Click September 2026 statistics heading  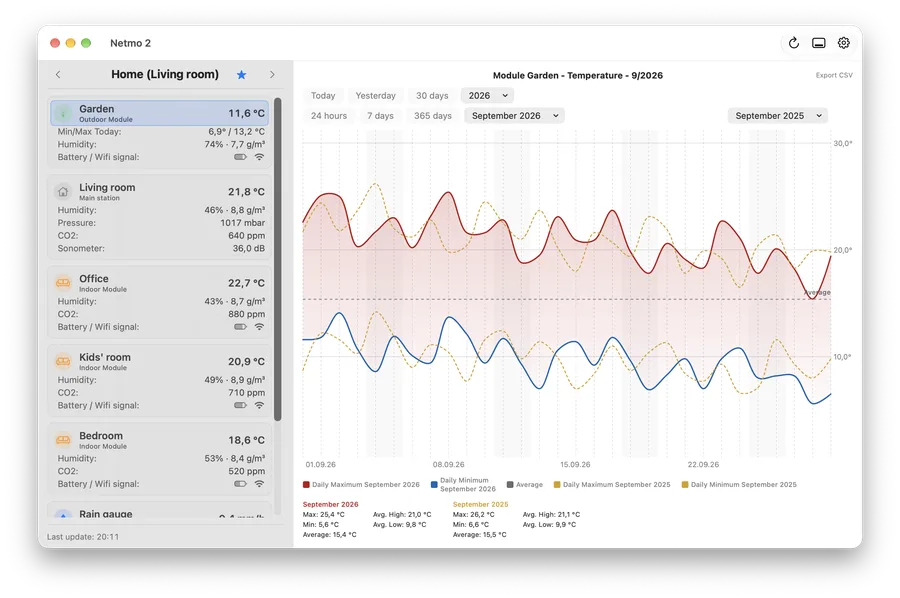pyautogui.click(x=331, y=504)
